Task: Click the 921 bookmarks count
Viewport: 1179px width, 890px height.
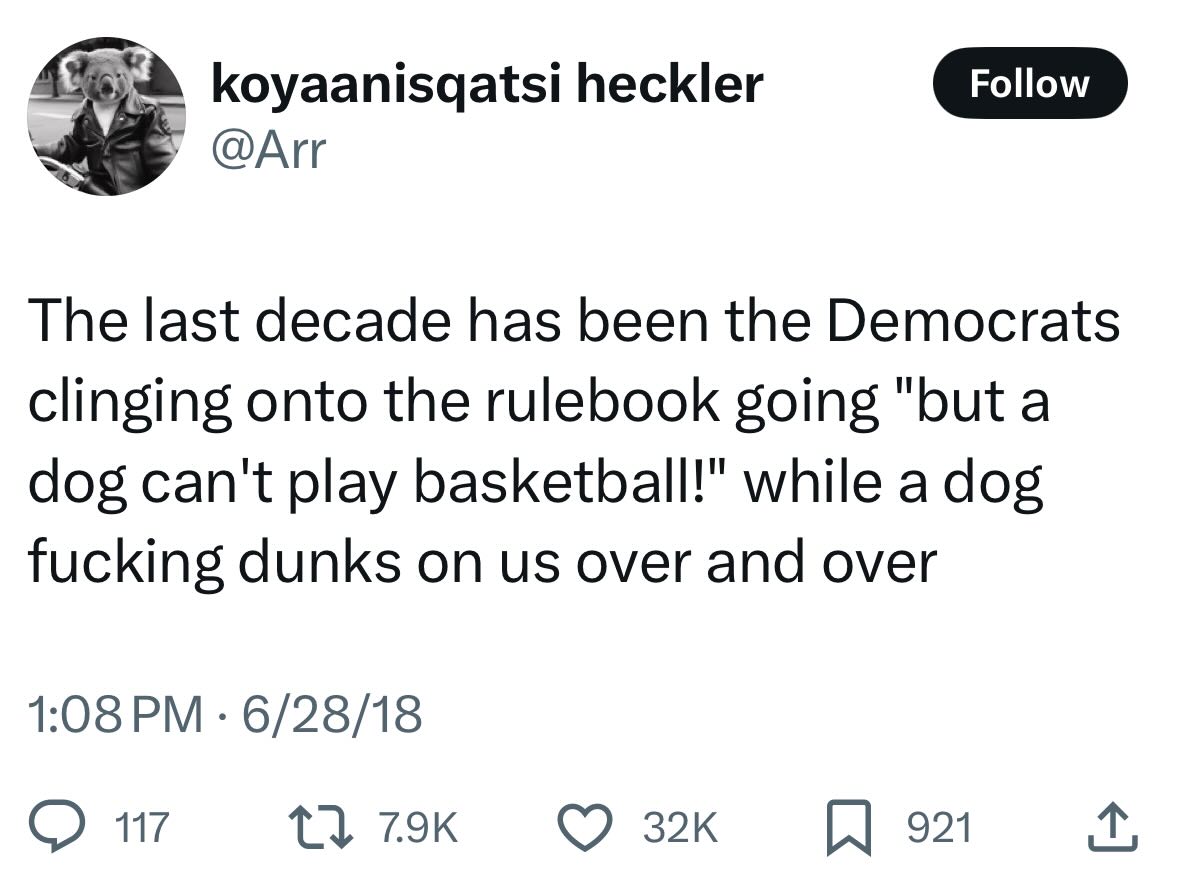Action: [x=937, y=827]
